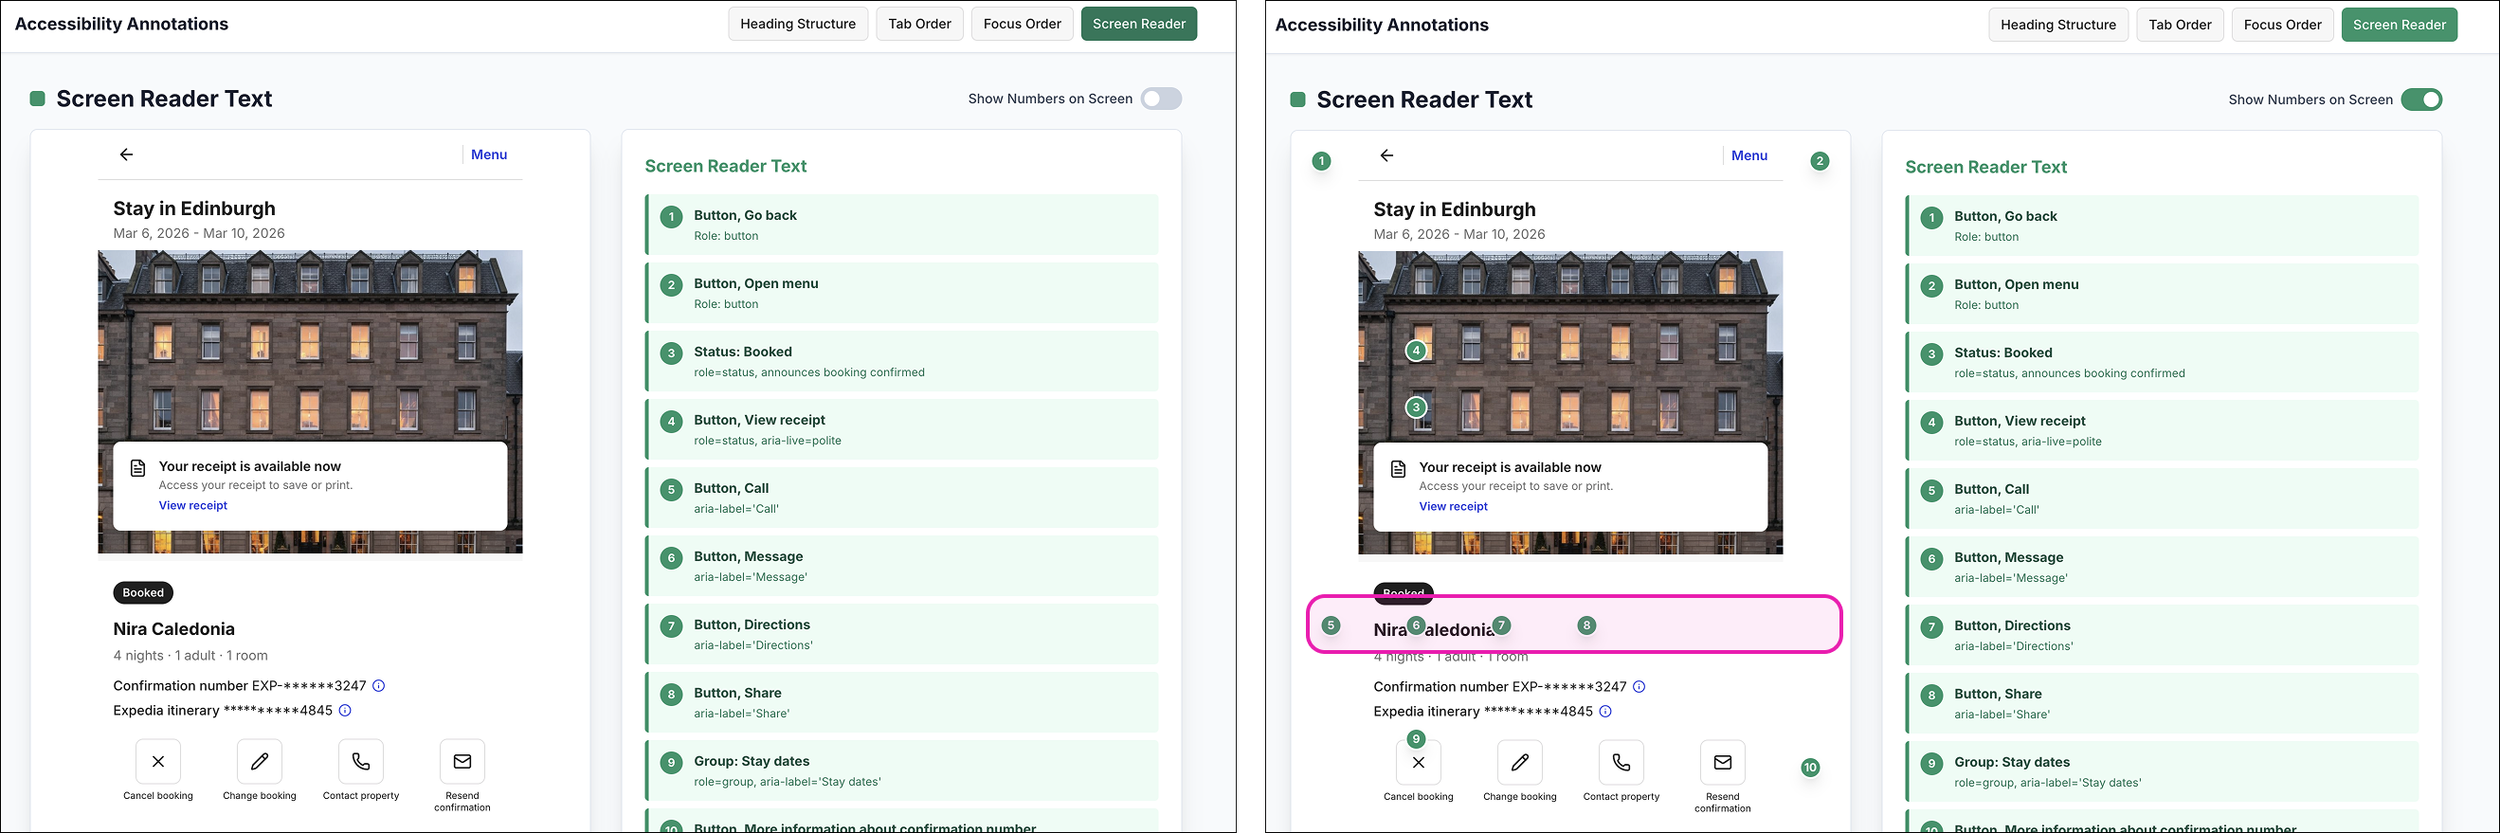This screenshot has width=2500, height=833.
Task: Click View receipt link in right panel
Action: [1453, 506]
